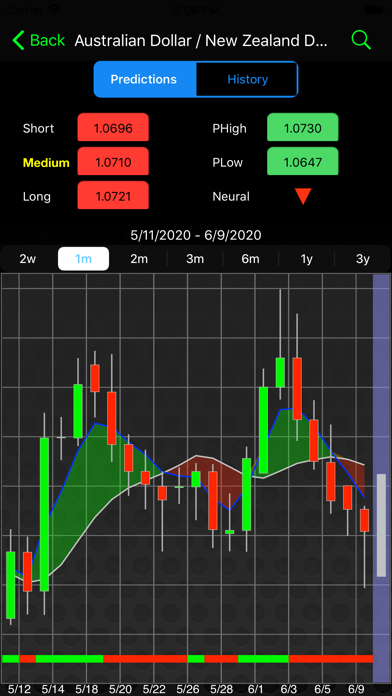Select the Long label
Image resolution: width=392 pixels, height=696 pixels.
36,196
